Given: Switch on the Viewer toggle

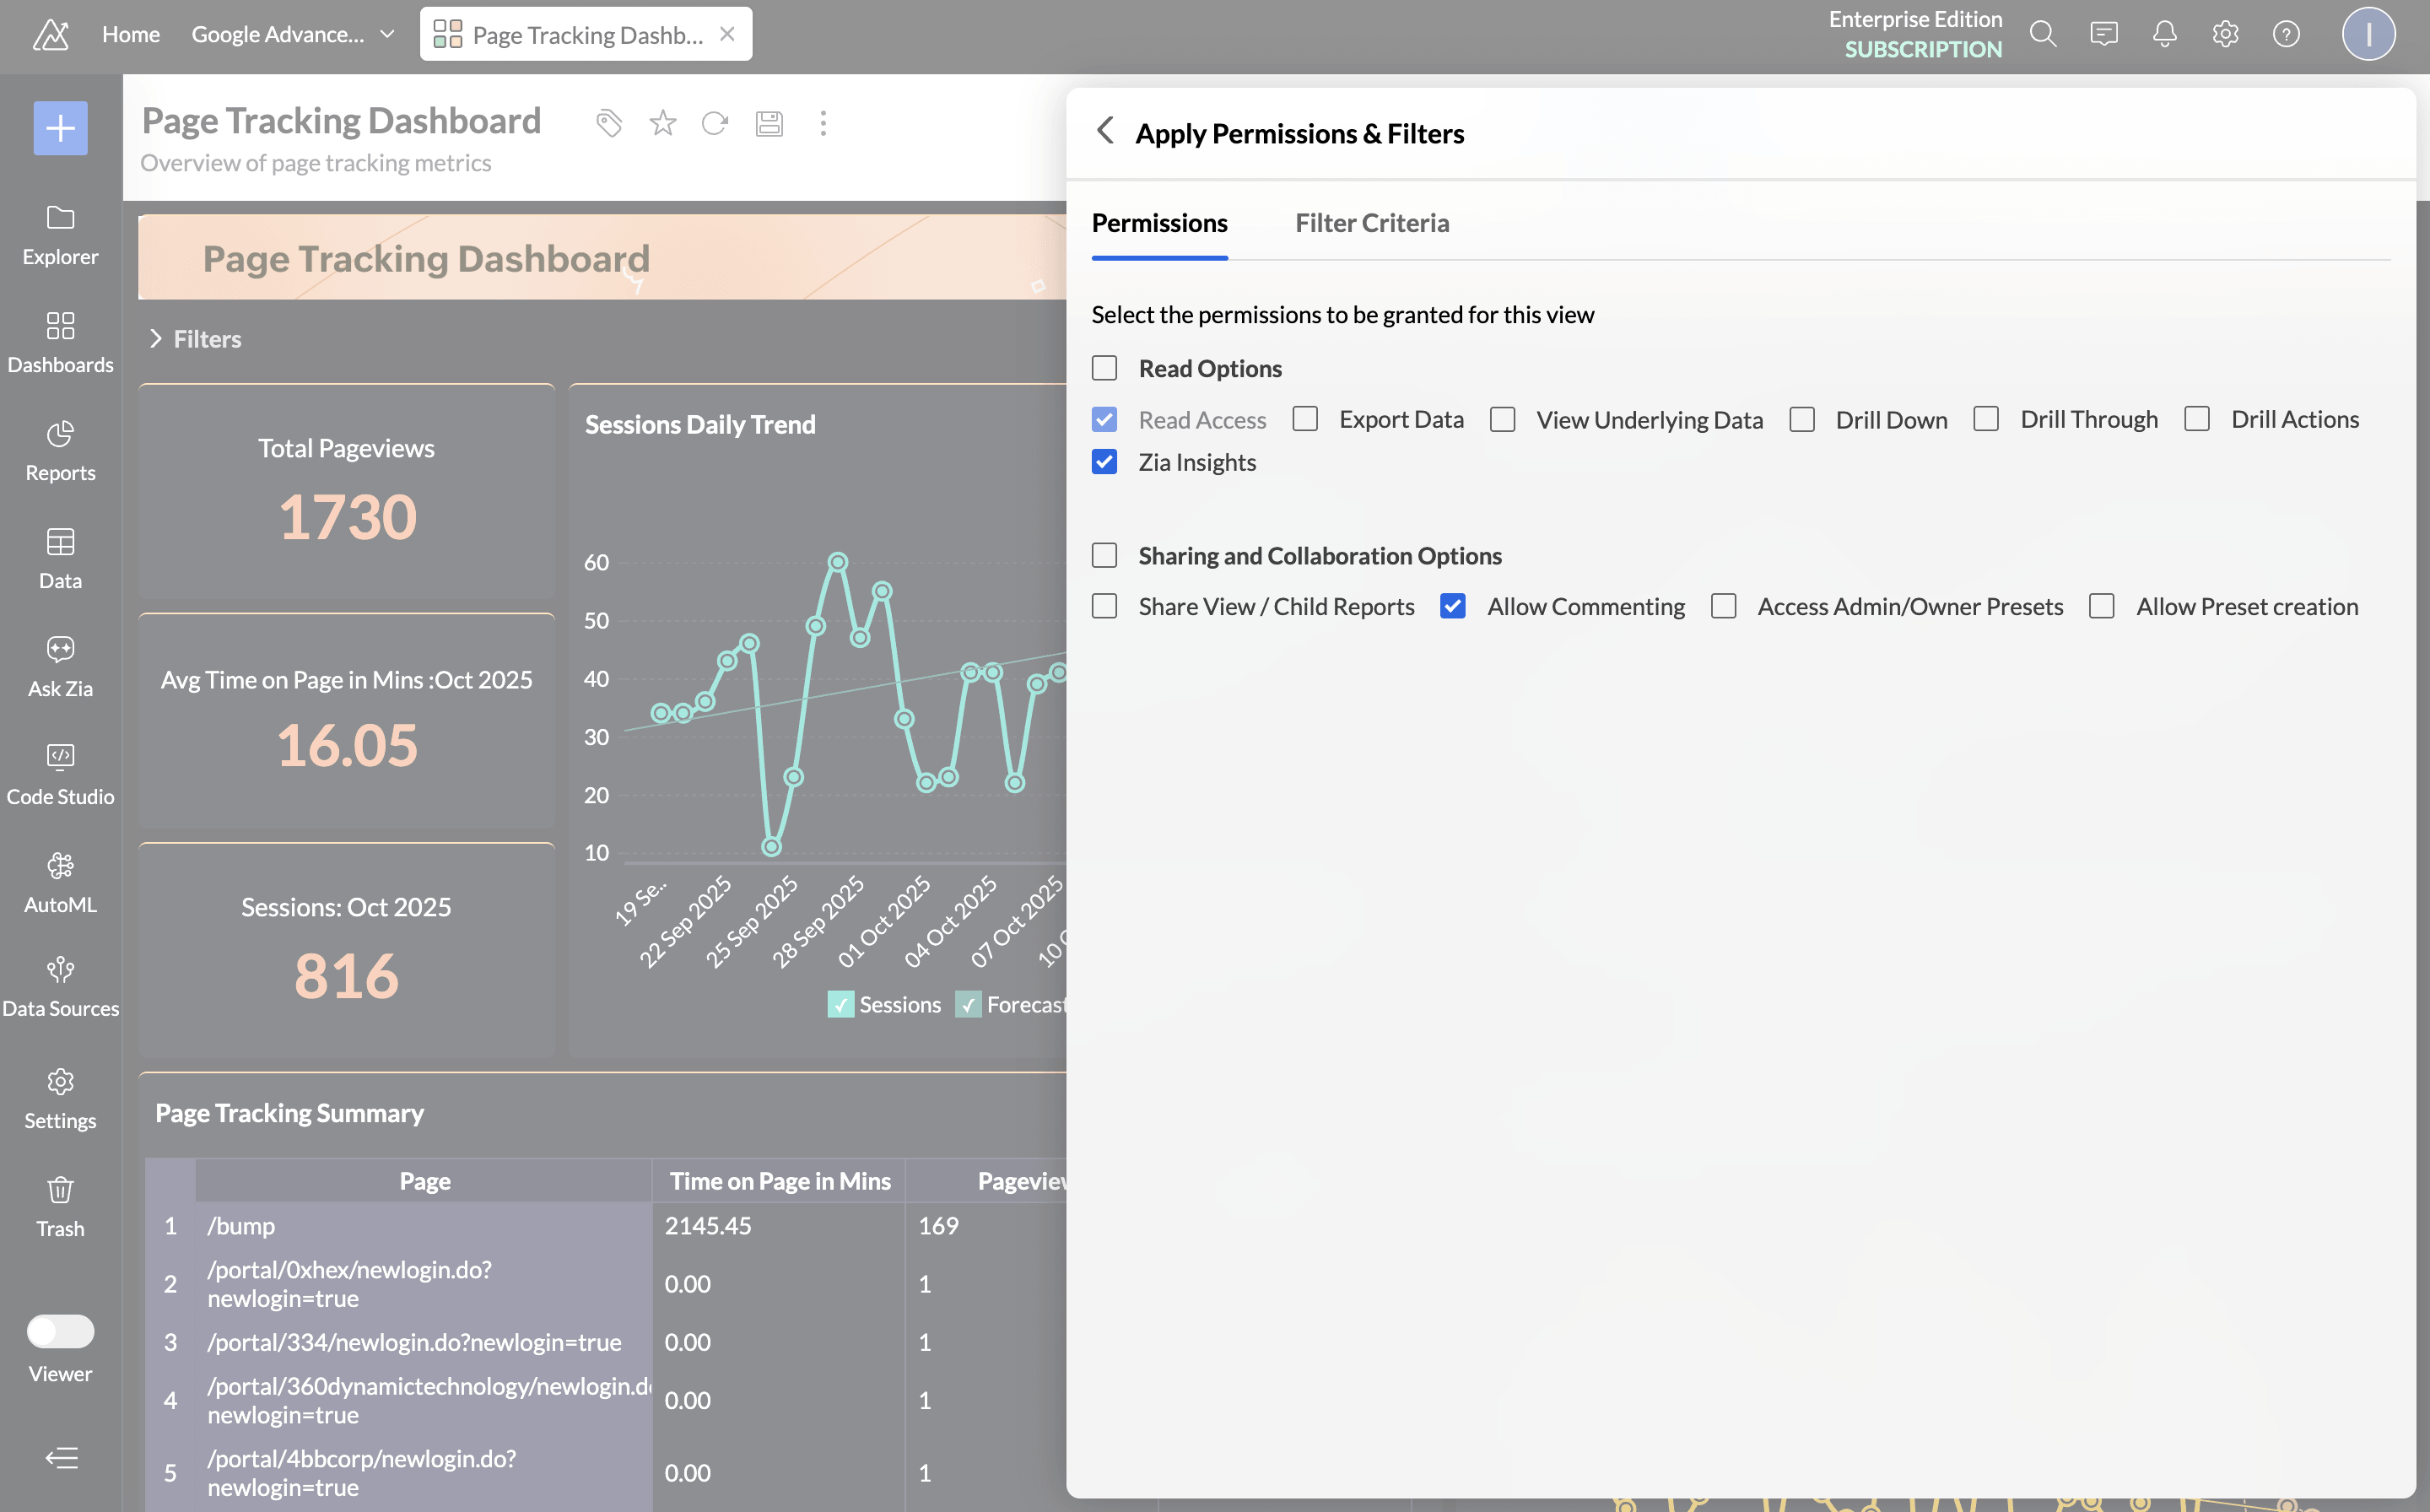Looking at the screenshot, I should [60, 1331].
